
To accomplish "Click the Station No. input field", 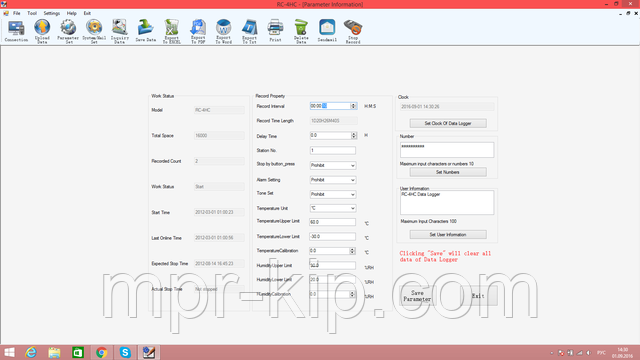I will [333, 150].
